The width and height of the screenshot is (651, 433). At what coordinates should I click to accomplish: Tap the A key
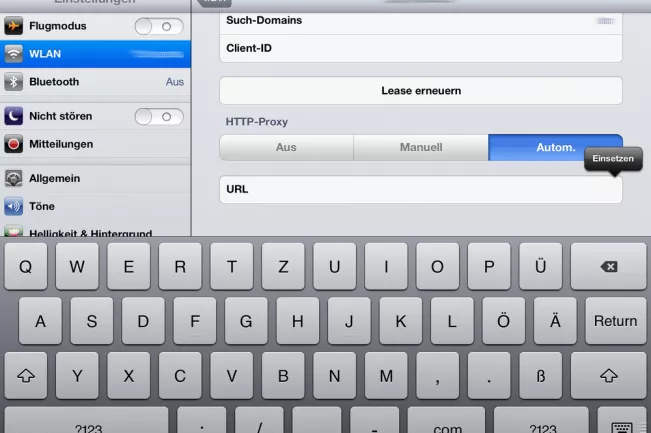[40, 321]
